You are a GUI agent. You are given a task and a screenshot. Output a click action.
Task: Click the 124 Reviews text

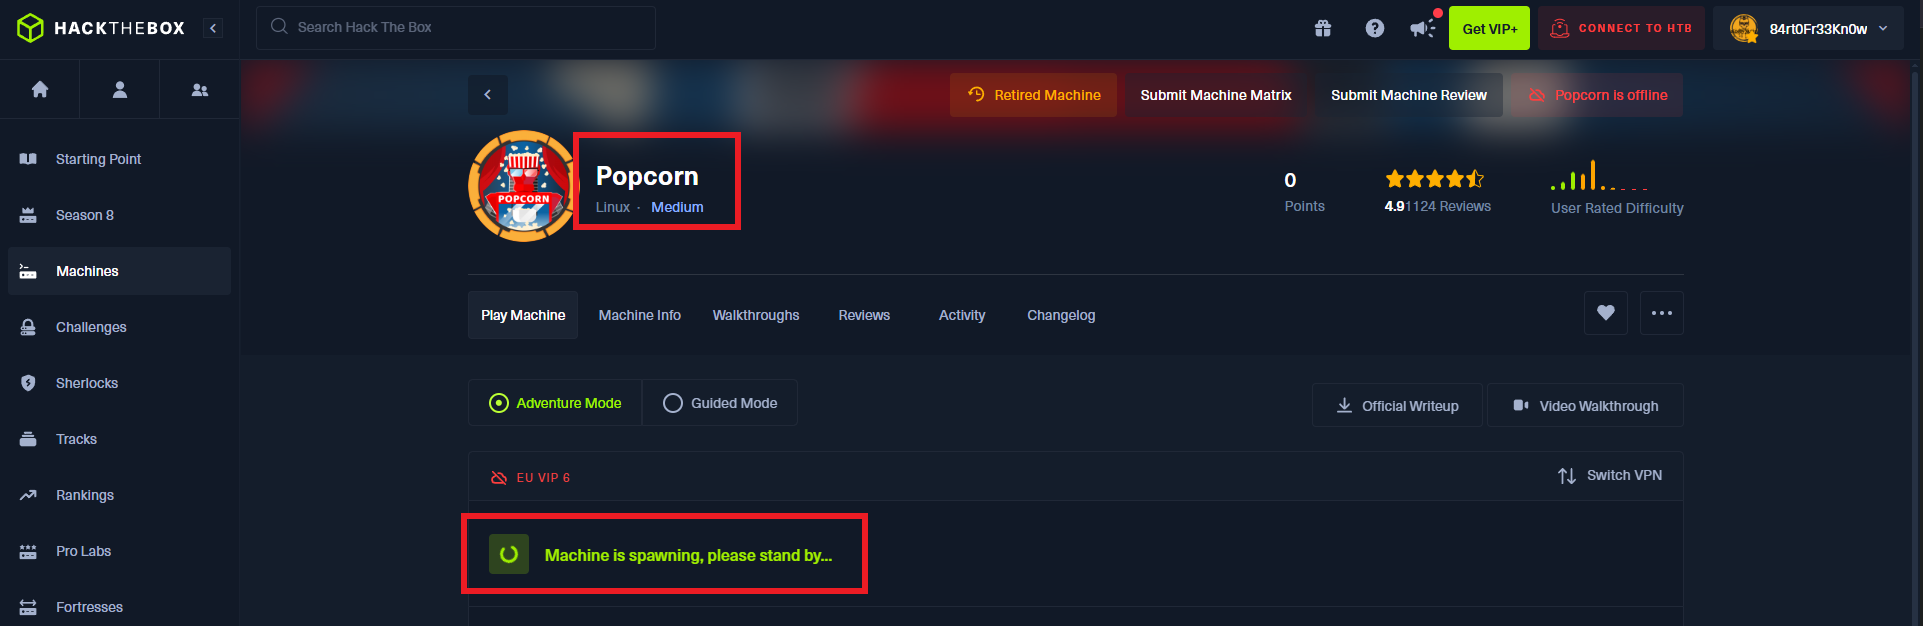pyautogui.click(x=1448, y=206)
